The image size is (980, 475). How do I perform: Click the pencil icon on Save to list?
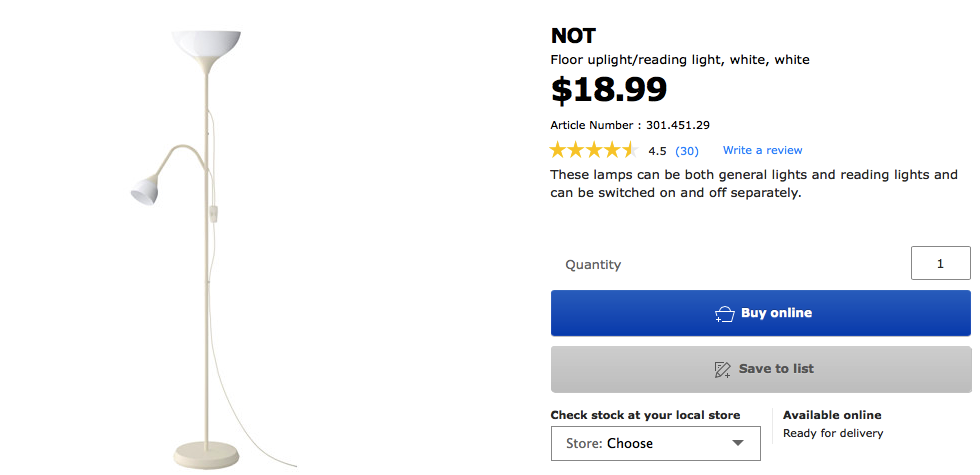(x=723, y=369)
